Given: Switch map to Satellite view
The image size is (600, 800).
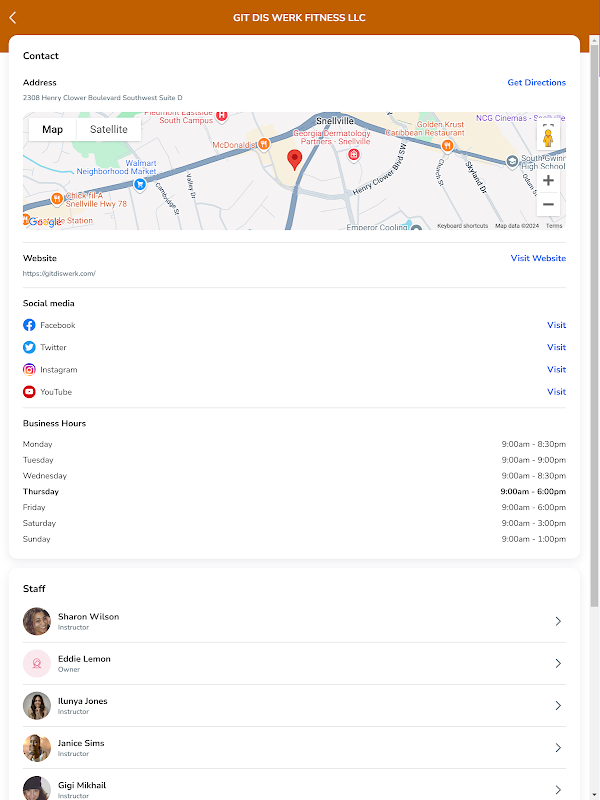Looking at the screenshot, I should coord(109,129).
